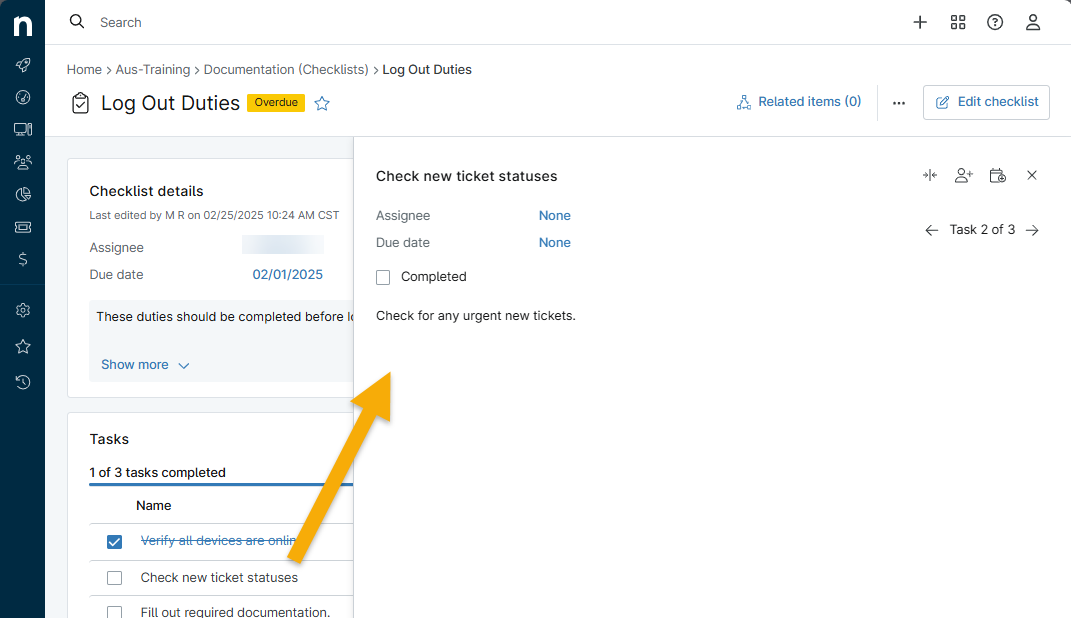
Task: Go to next task with right arrow
Action: click(x=1033, y=230)
